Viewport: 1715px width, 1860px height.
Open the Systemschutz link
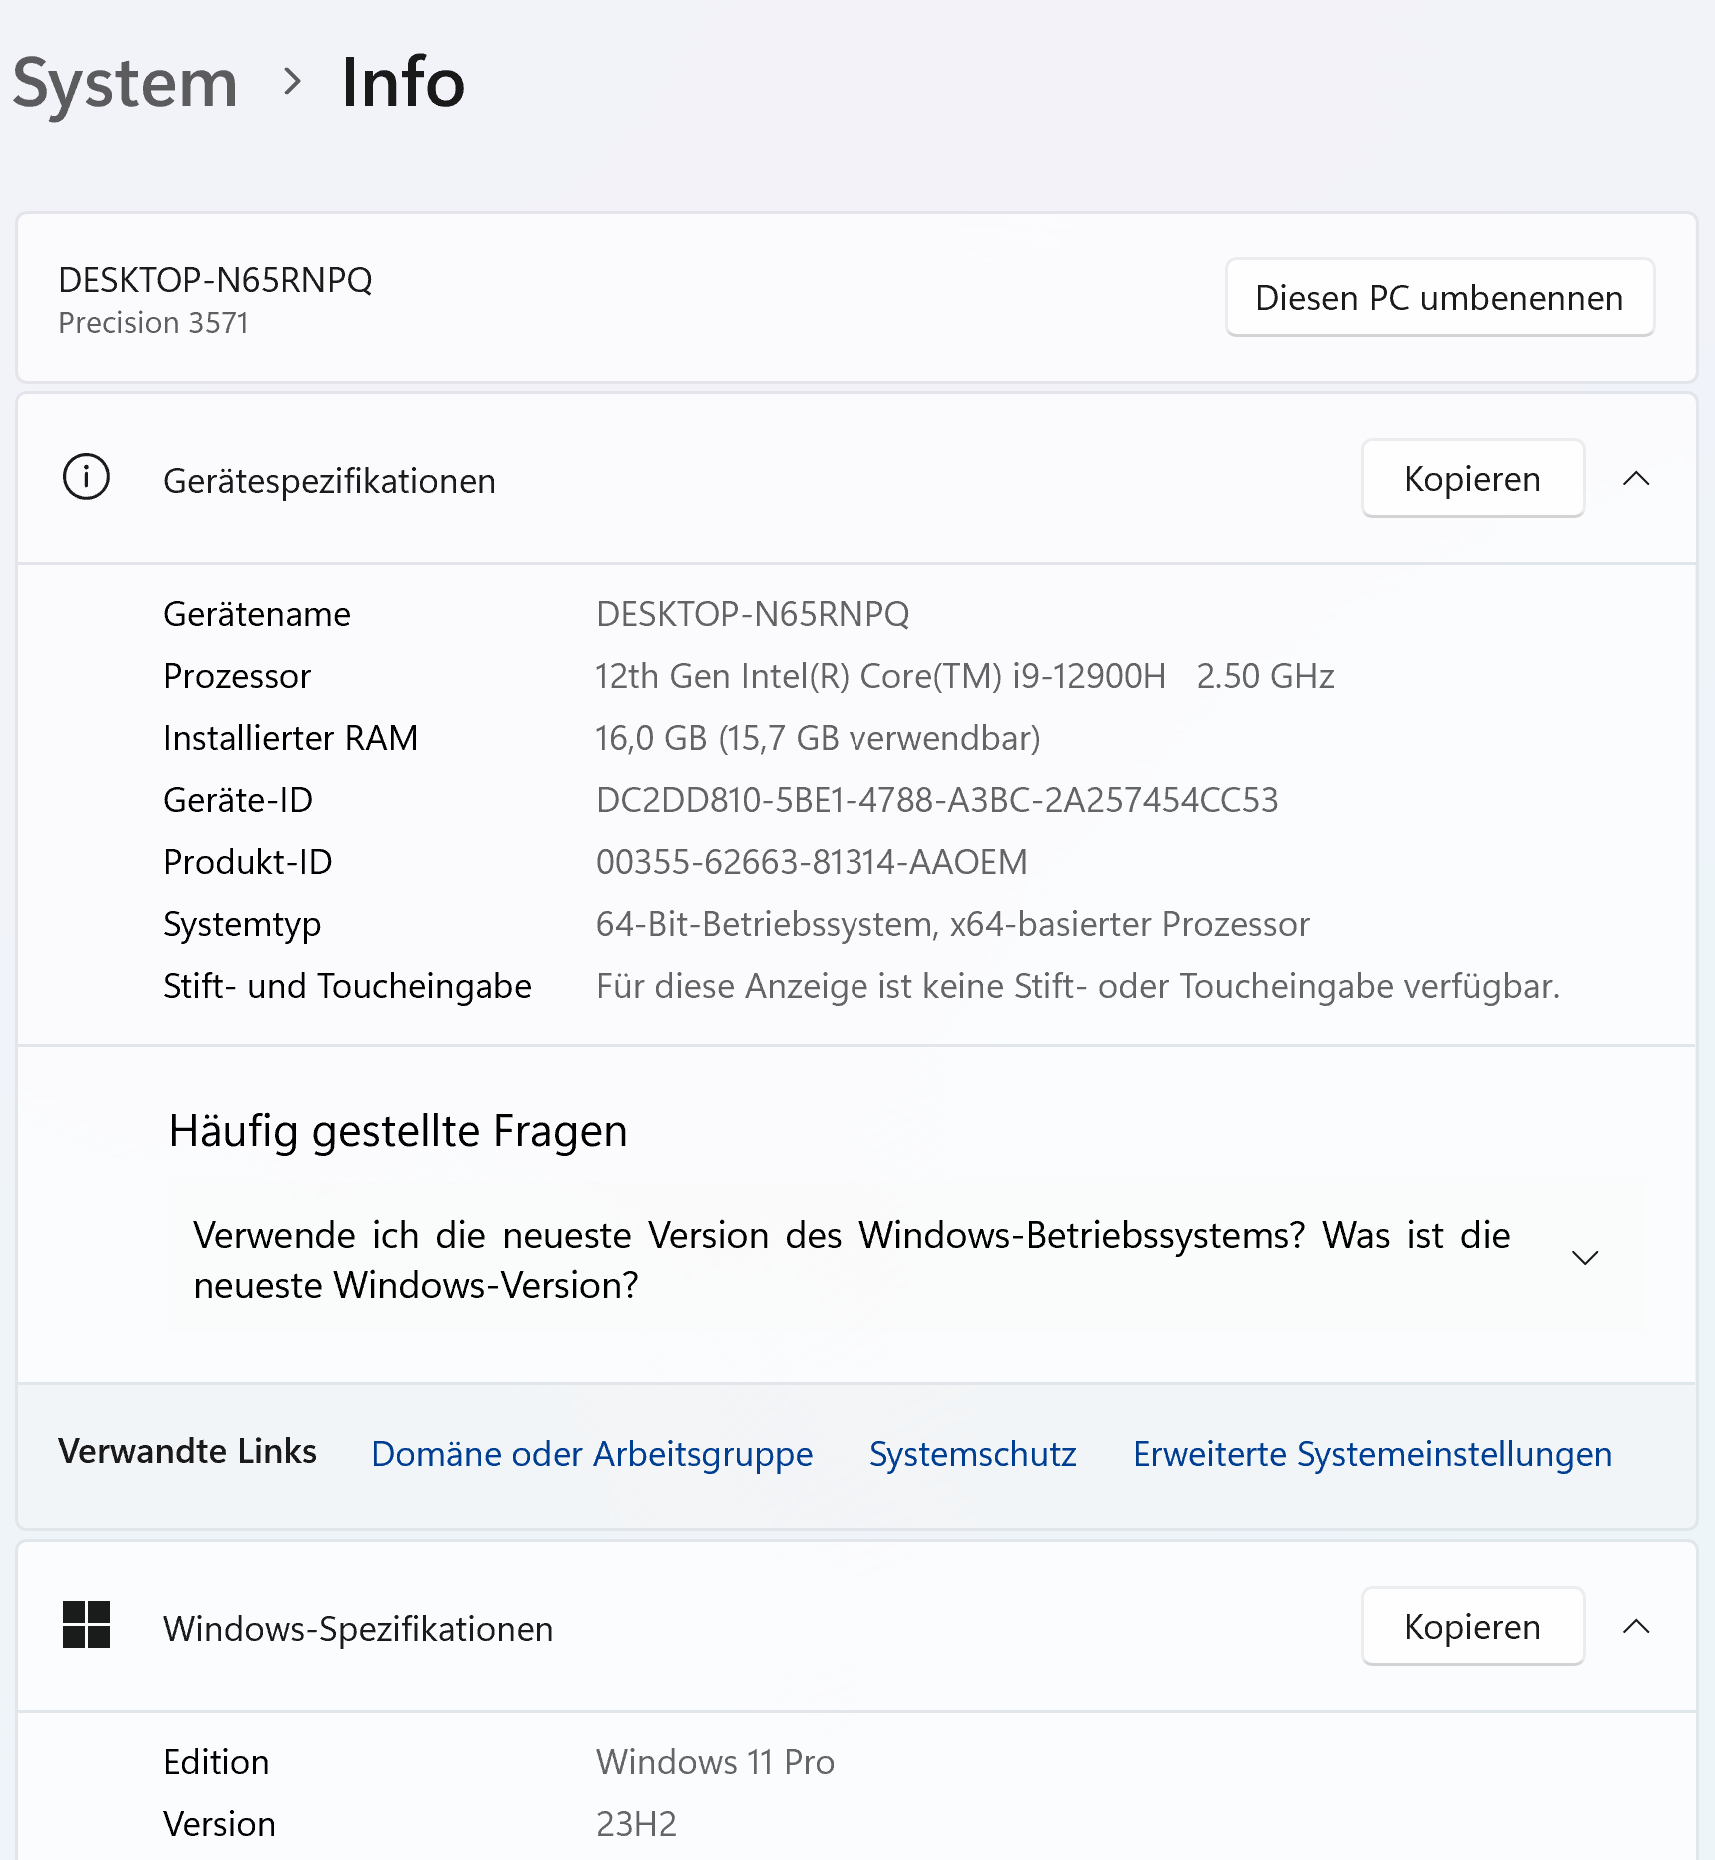pyautogui.click(x=973, y=1454)
